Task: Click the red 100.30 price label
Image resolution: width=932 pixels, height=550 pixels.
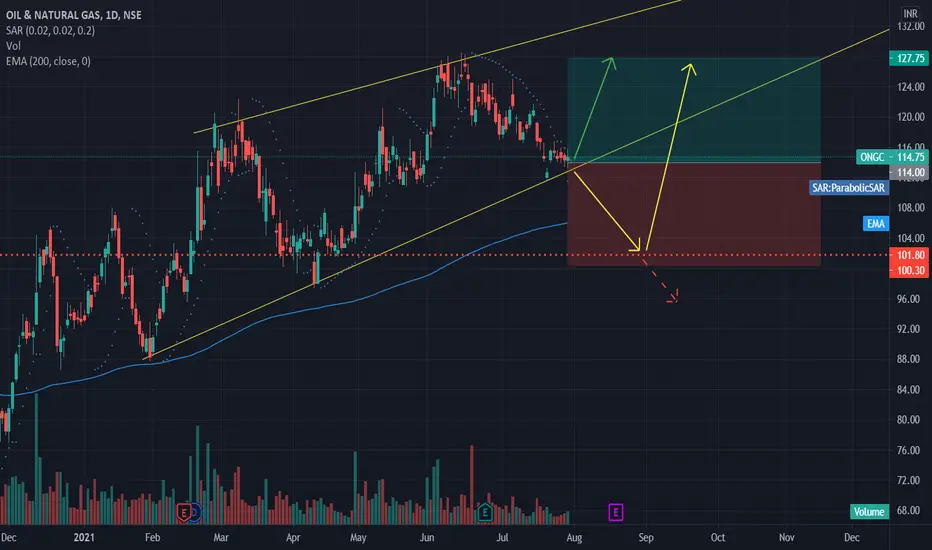Action: 909,271
